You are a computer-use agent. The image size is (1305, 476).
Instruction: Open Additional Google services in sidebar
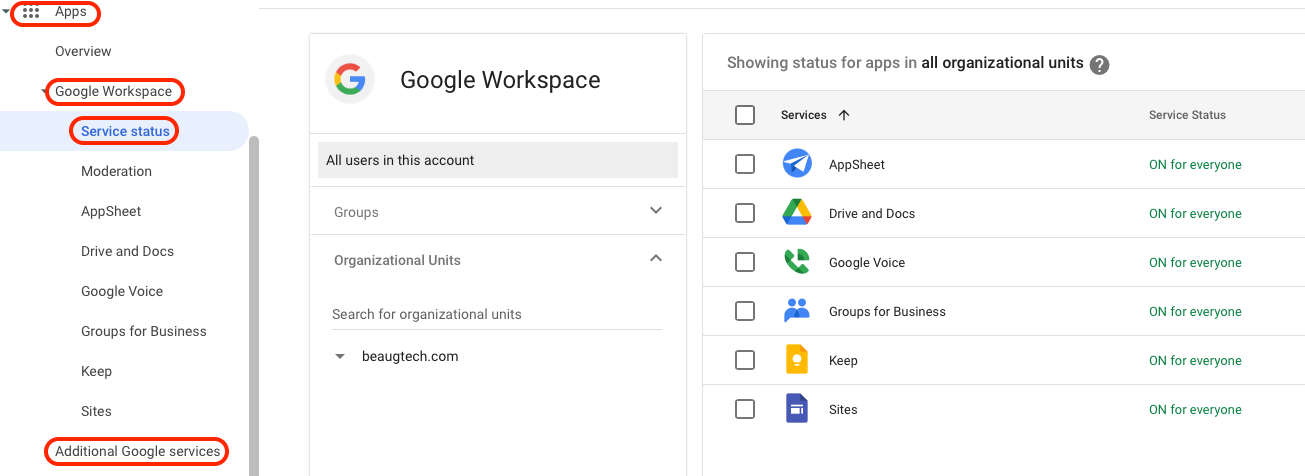pyautogui.click(x=137, y=451)
